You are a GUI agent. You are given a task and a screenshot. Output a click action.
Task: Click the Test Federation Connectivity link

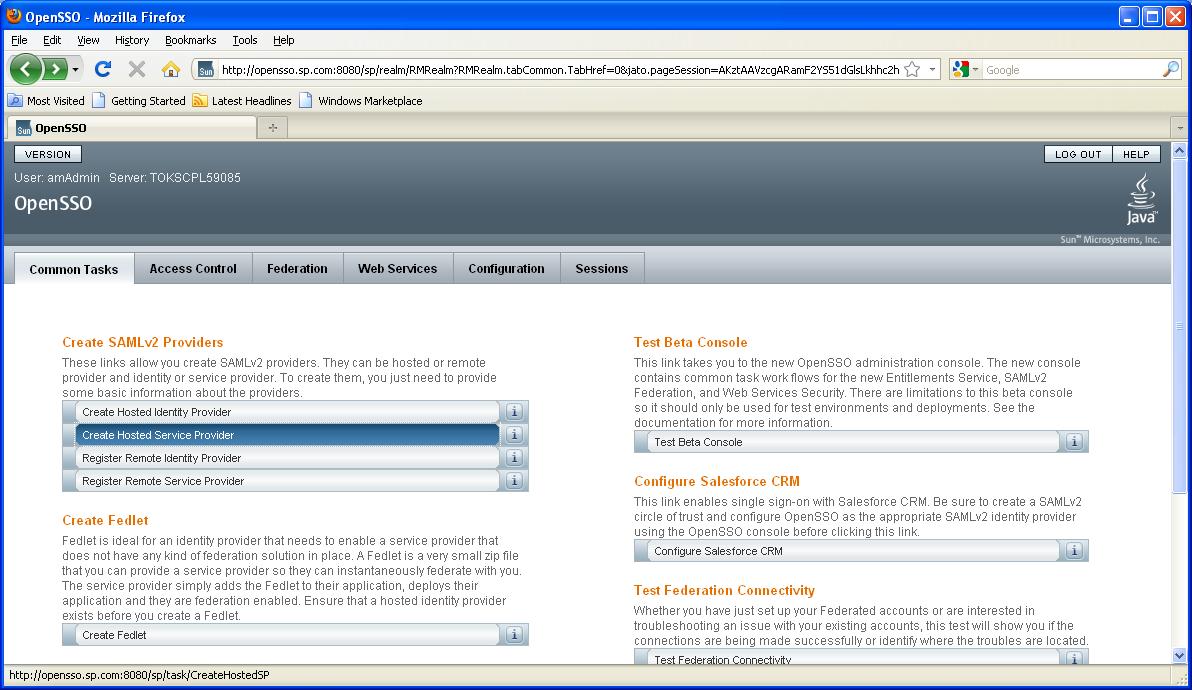tap(853, 658)
